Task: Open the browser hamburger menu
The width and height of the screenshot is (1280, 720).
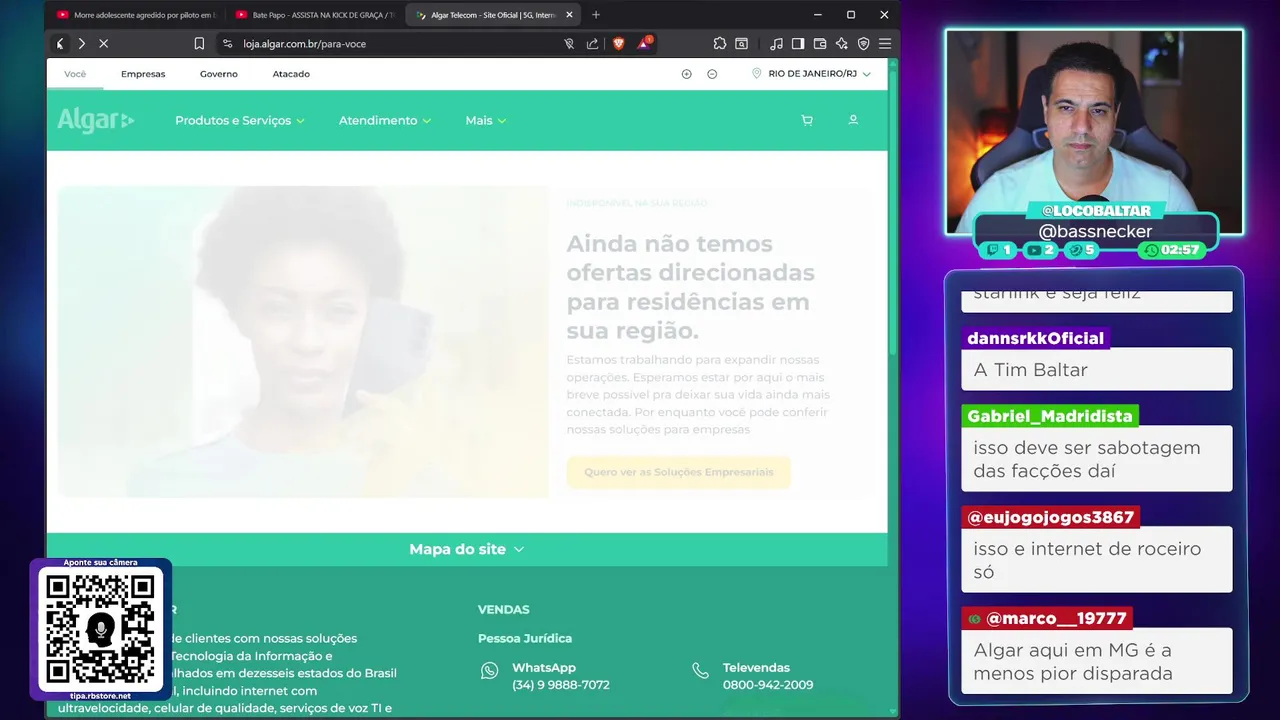Action: [885, 44]
